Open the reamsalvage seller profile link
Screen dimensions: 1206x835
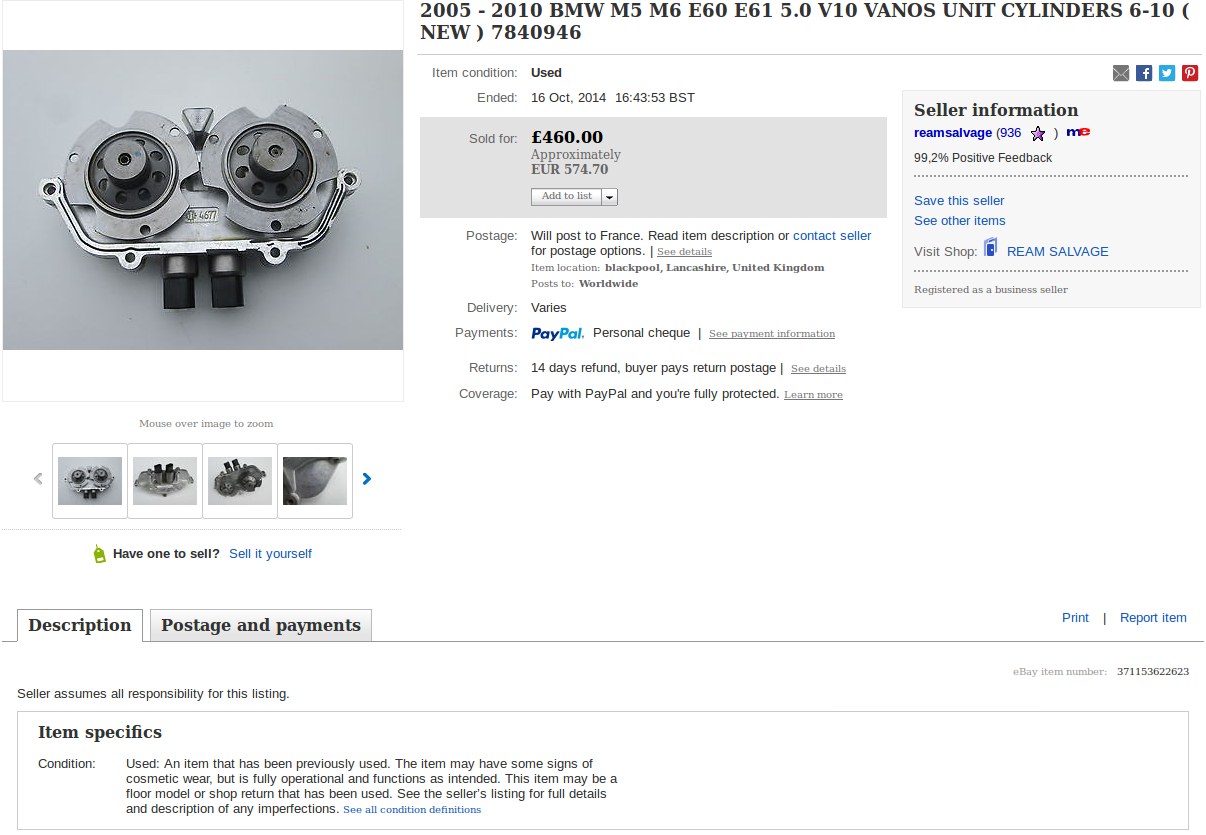pyautogui.click(x=953, y=133)
